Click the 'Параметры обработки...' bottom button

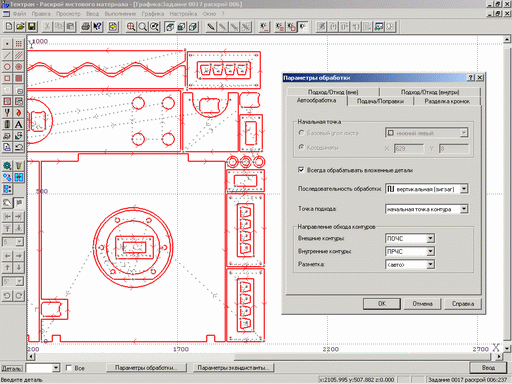(146, 368)
